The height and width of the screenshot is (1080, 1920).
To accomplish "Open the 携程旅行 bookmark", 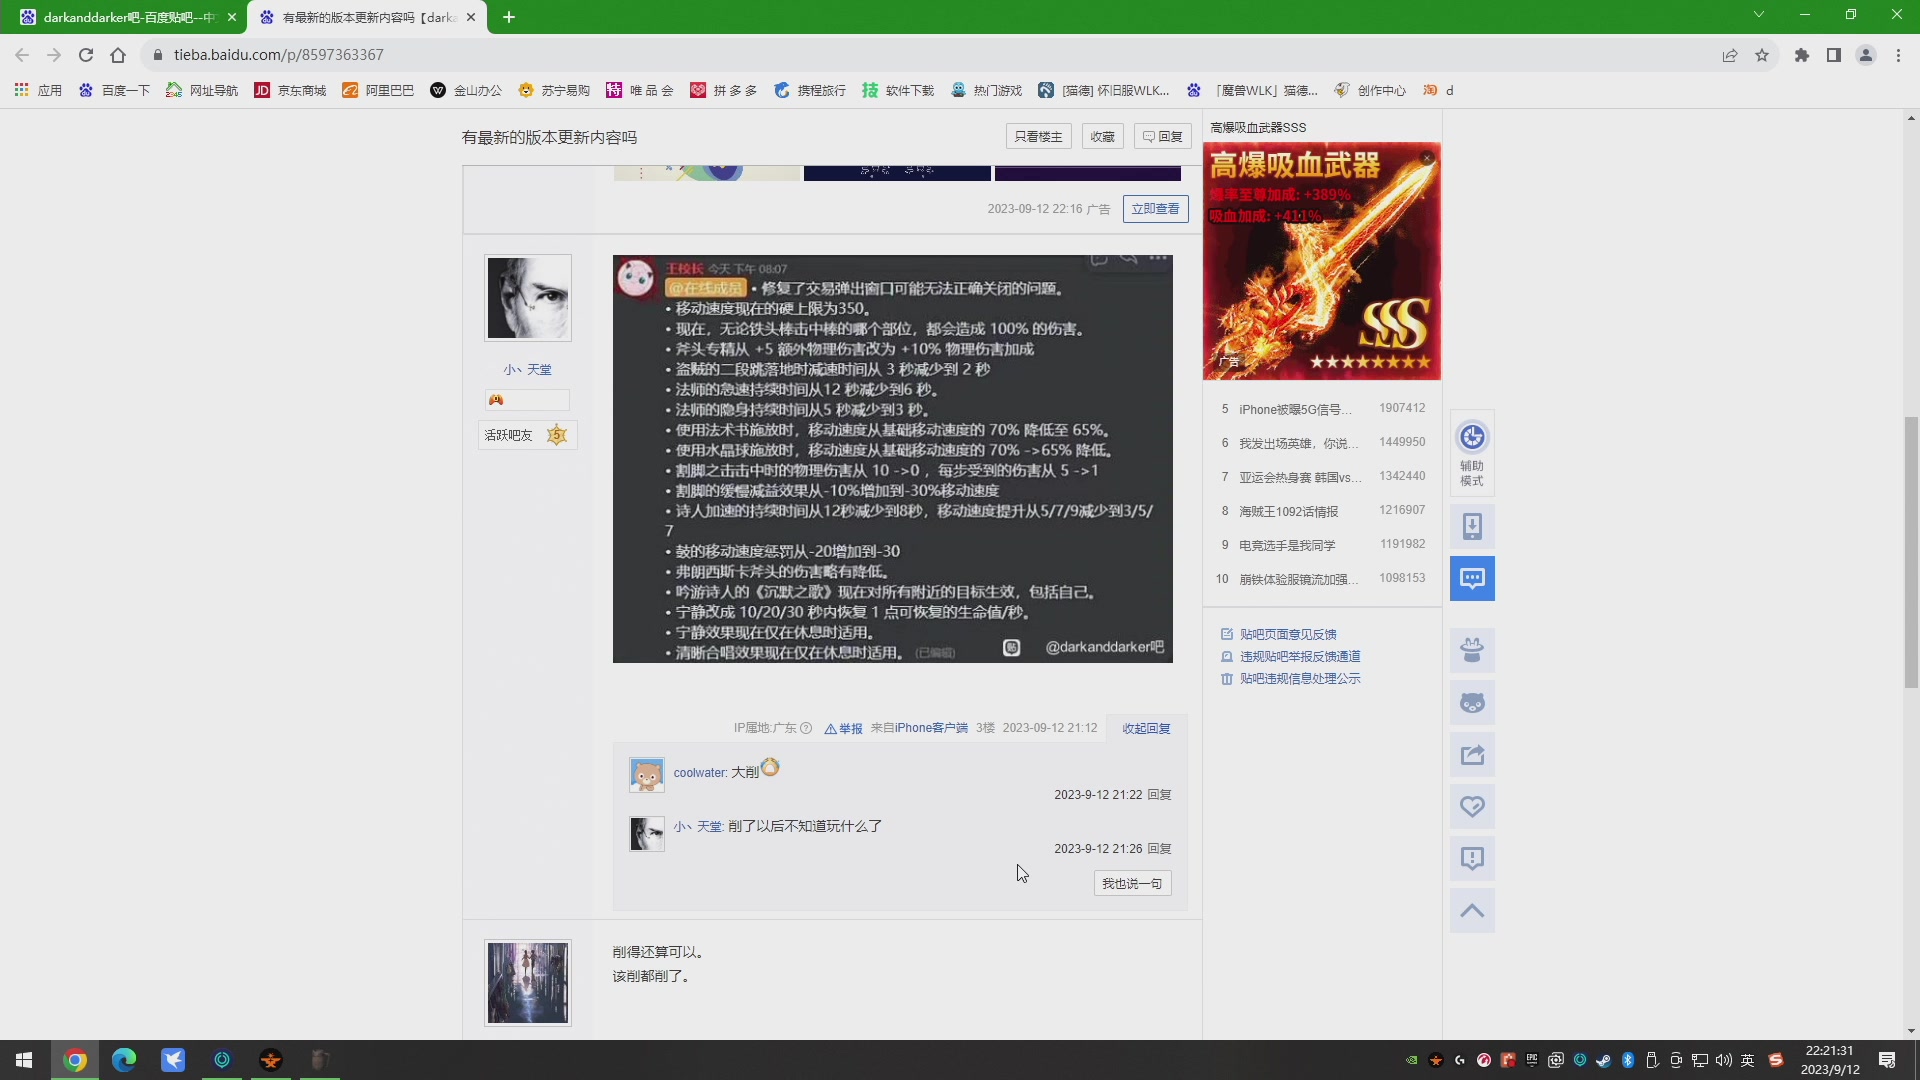I will click(x=810, y=90).
